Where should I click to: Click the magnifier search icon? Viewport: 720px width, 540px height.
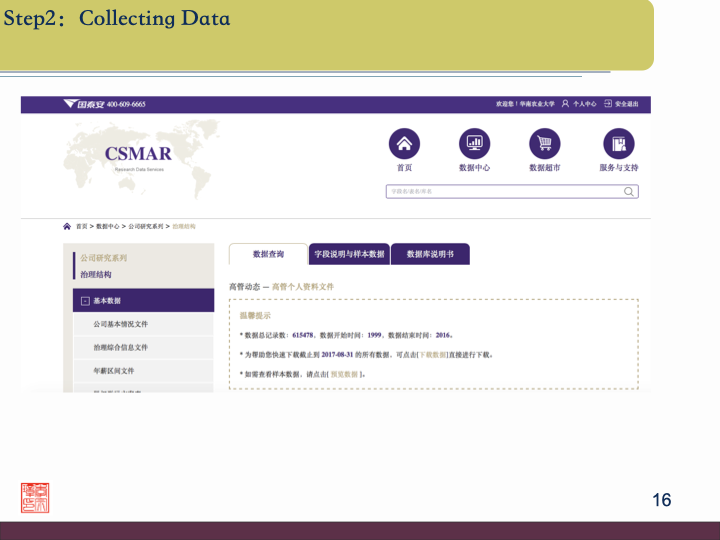point(629,191)
